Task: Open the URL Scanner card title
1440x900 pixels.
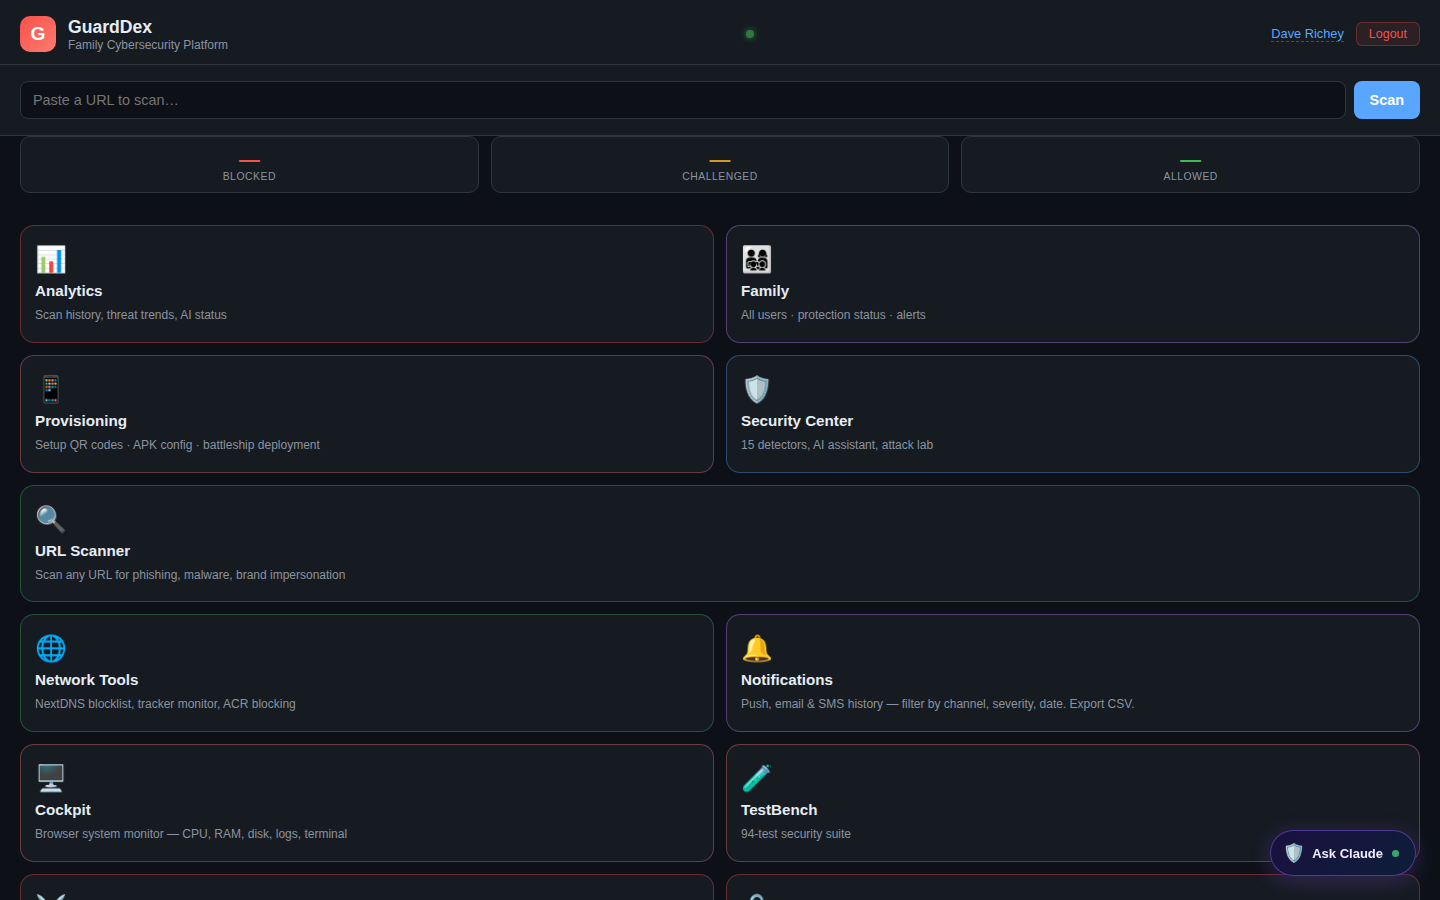Action: [x=82, y=551]
